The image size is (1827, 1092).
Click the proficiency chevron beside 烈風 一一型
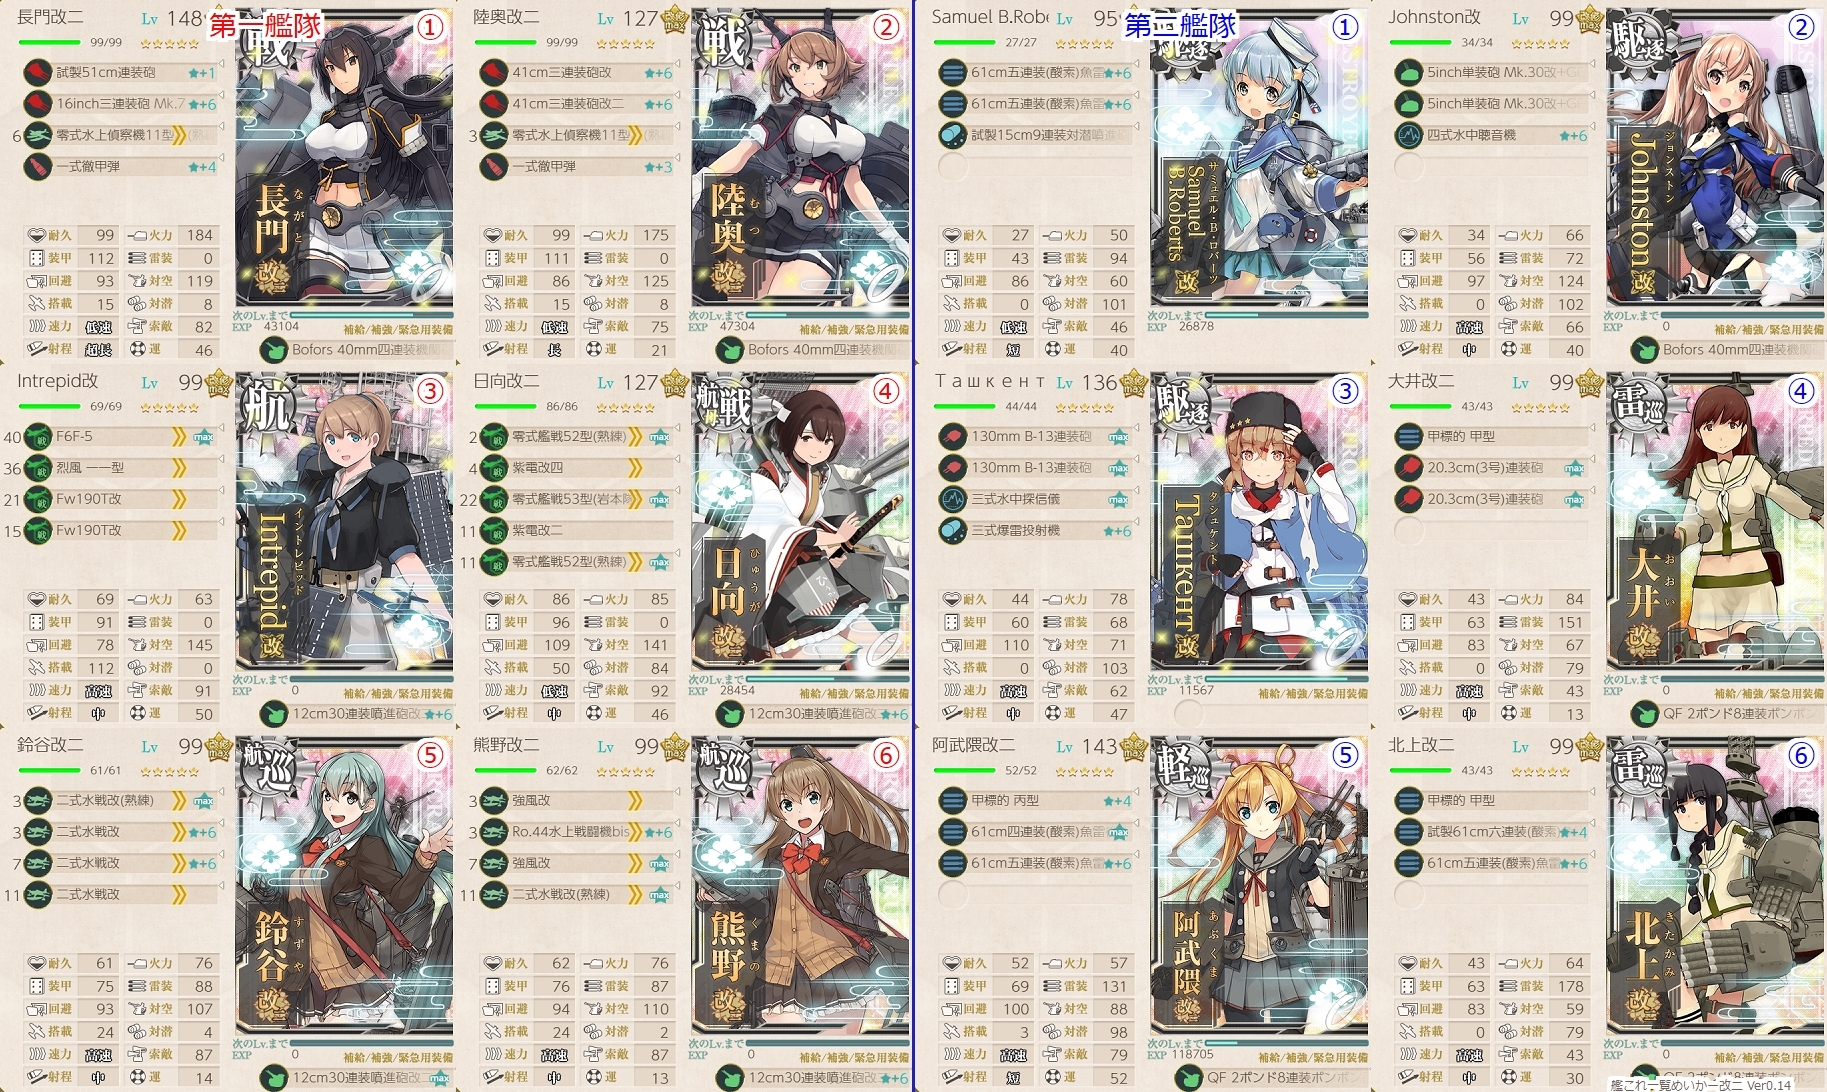coord(179,468)
